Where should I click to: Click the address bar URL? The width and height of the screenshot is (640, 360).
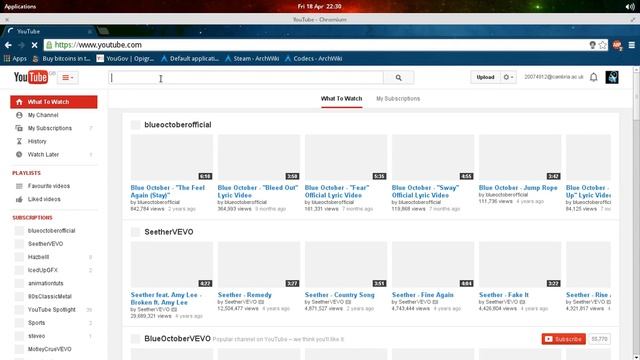tap(98, 45)
